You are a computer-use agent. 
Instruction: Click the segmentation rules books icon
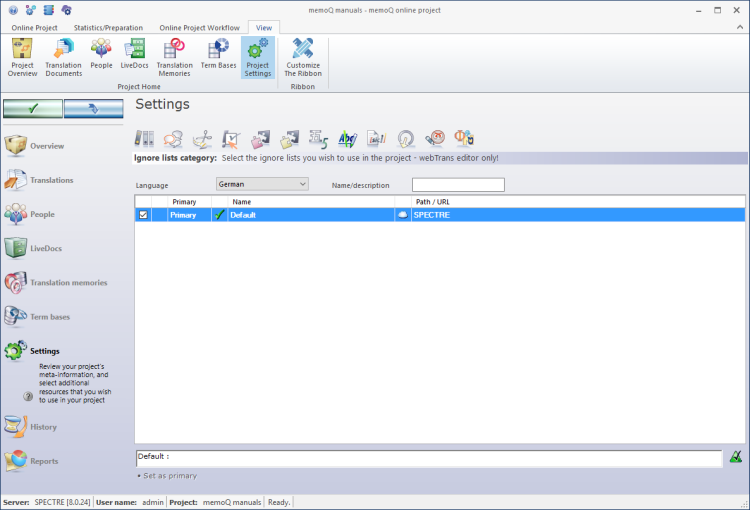pos(145,139)
